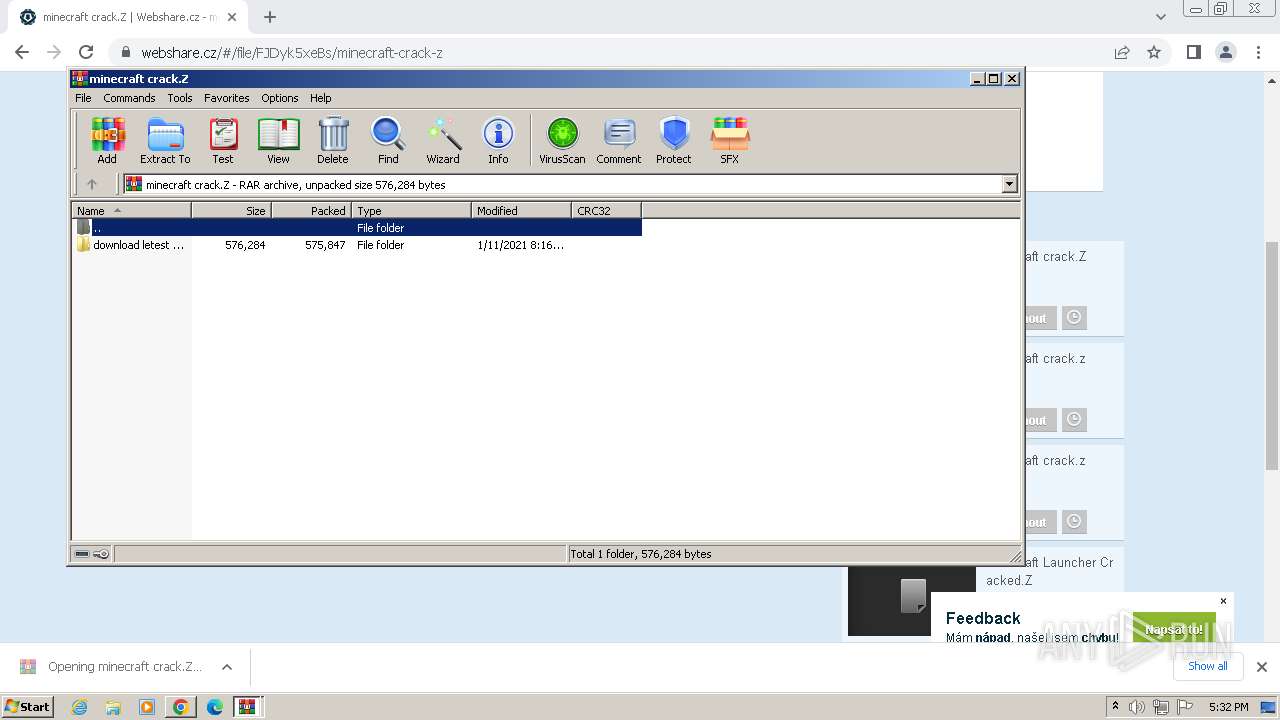Open Internet Explorer from taskbar
The width and height of the screenshot is (1280, 720).
tap(79, 707)
